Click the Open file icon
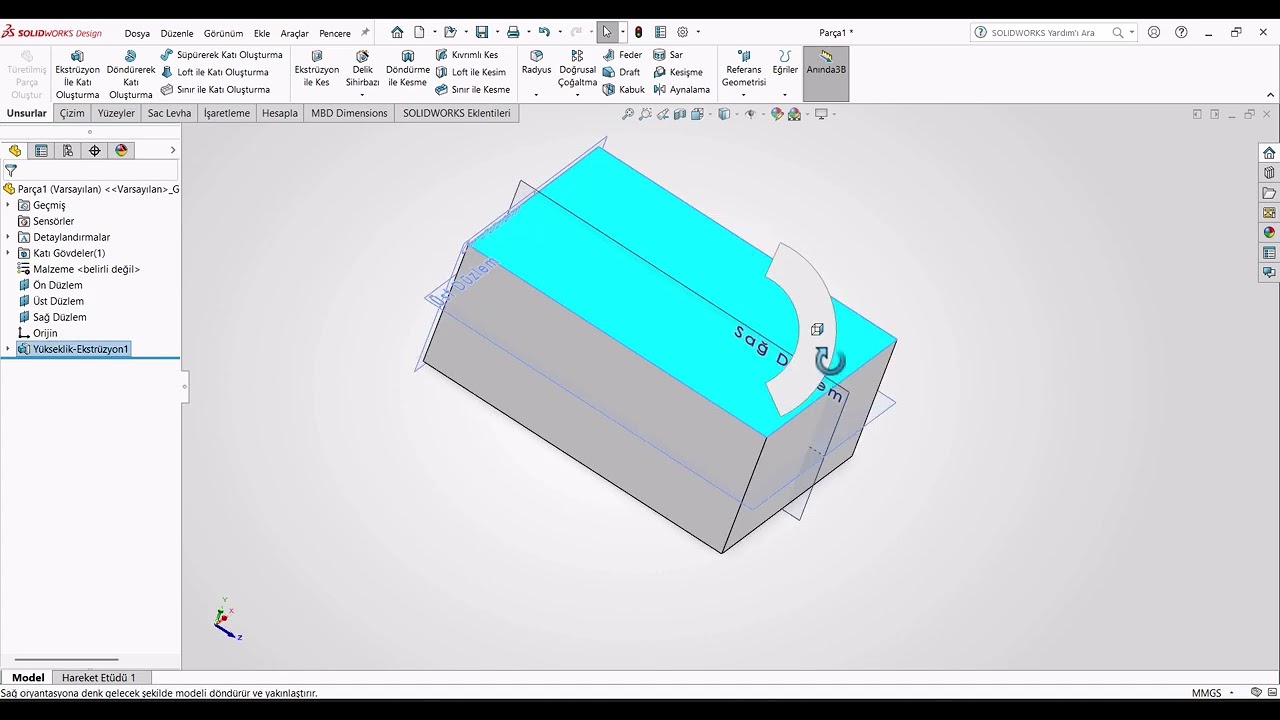 [x=450, y=32]
